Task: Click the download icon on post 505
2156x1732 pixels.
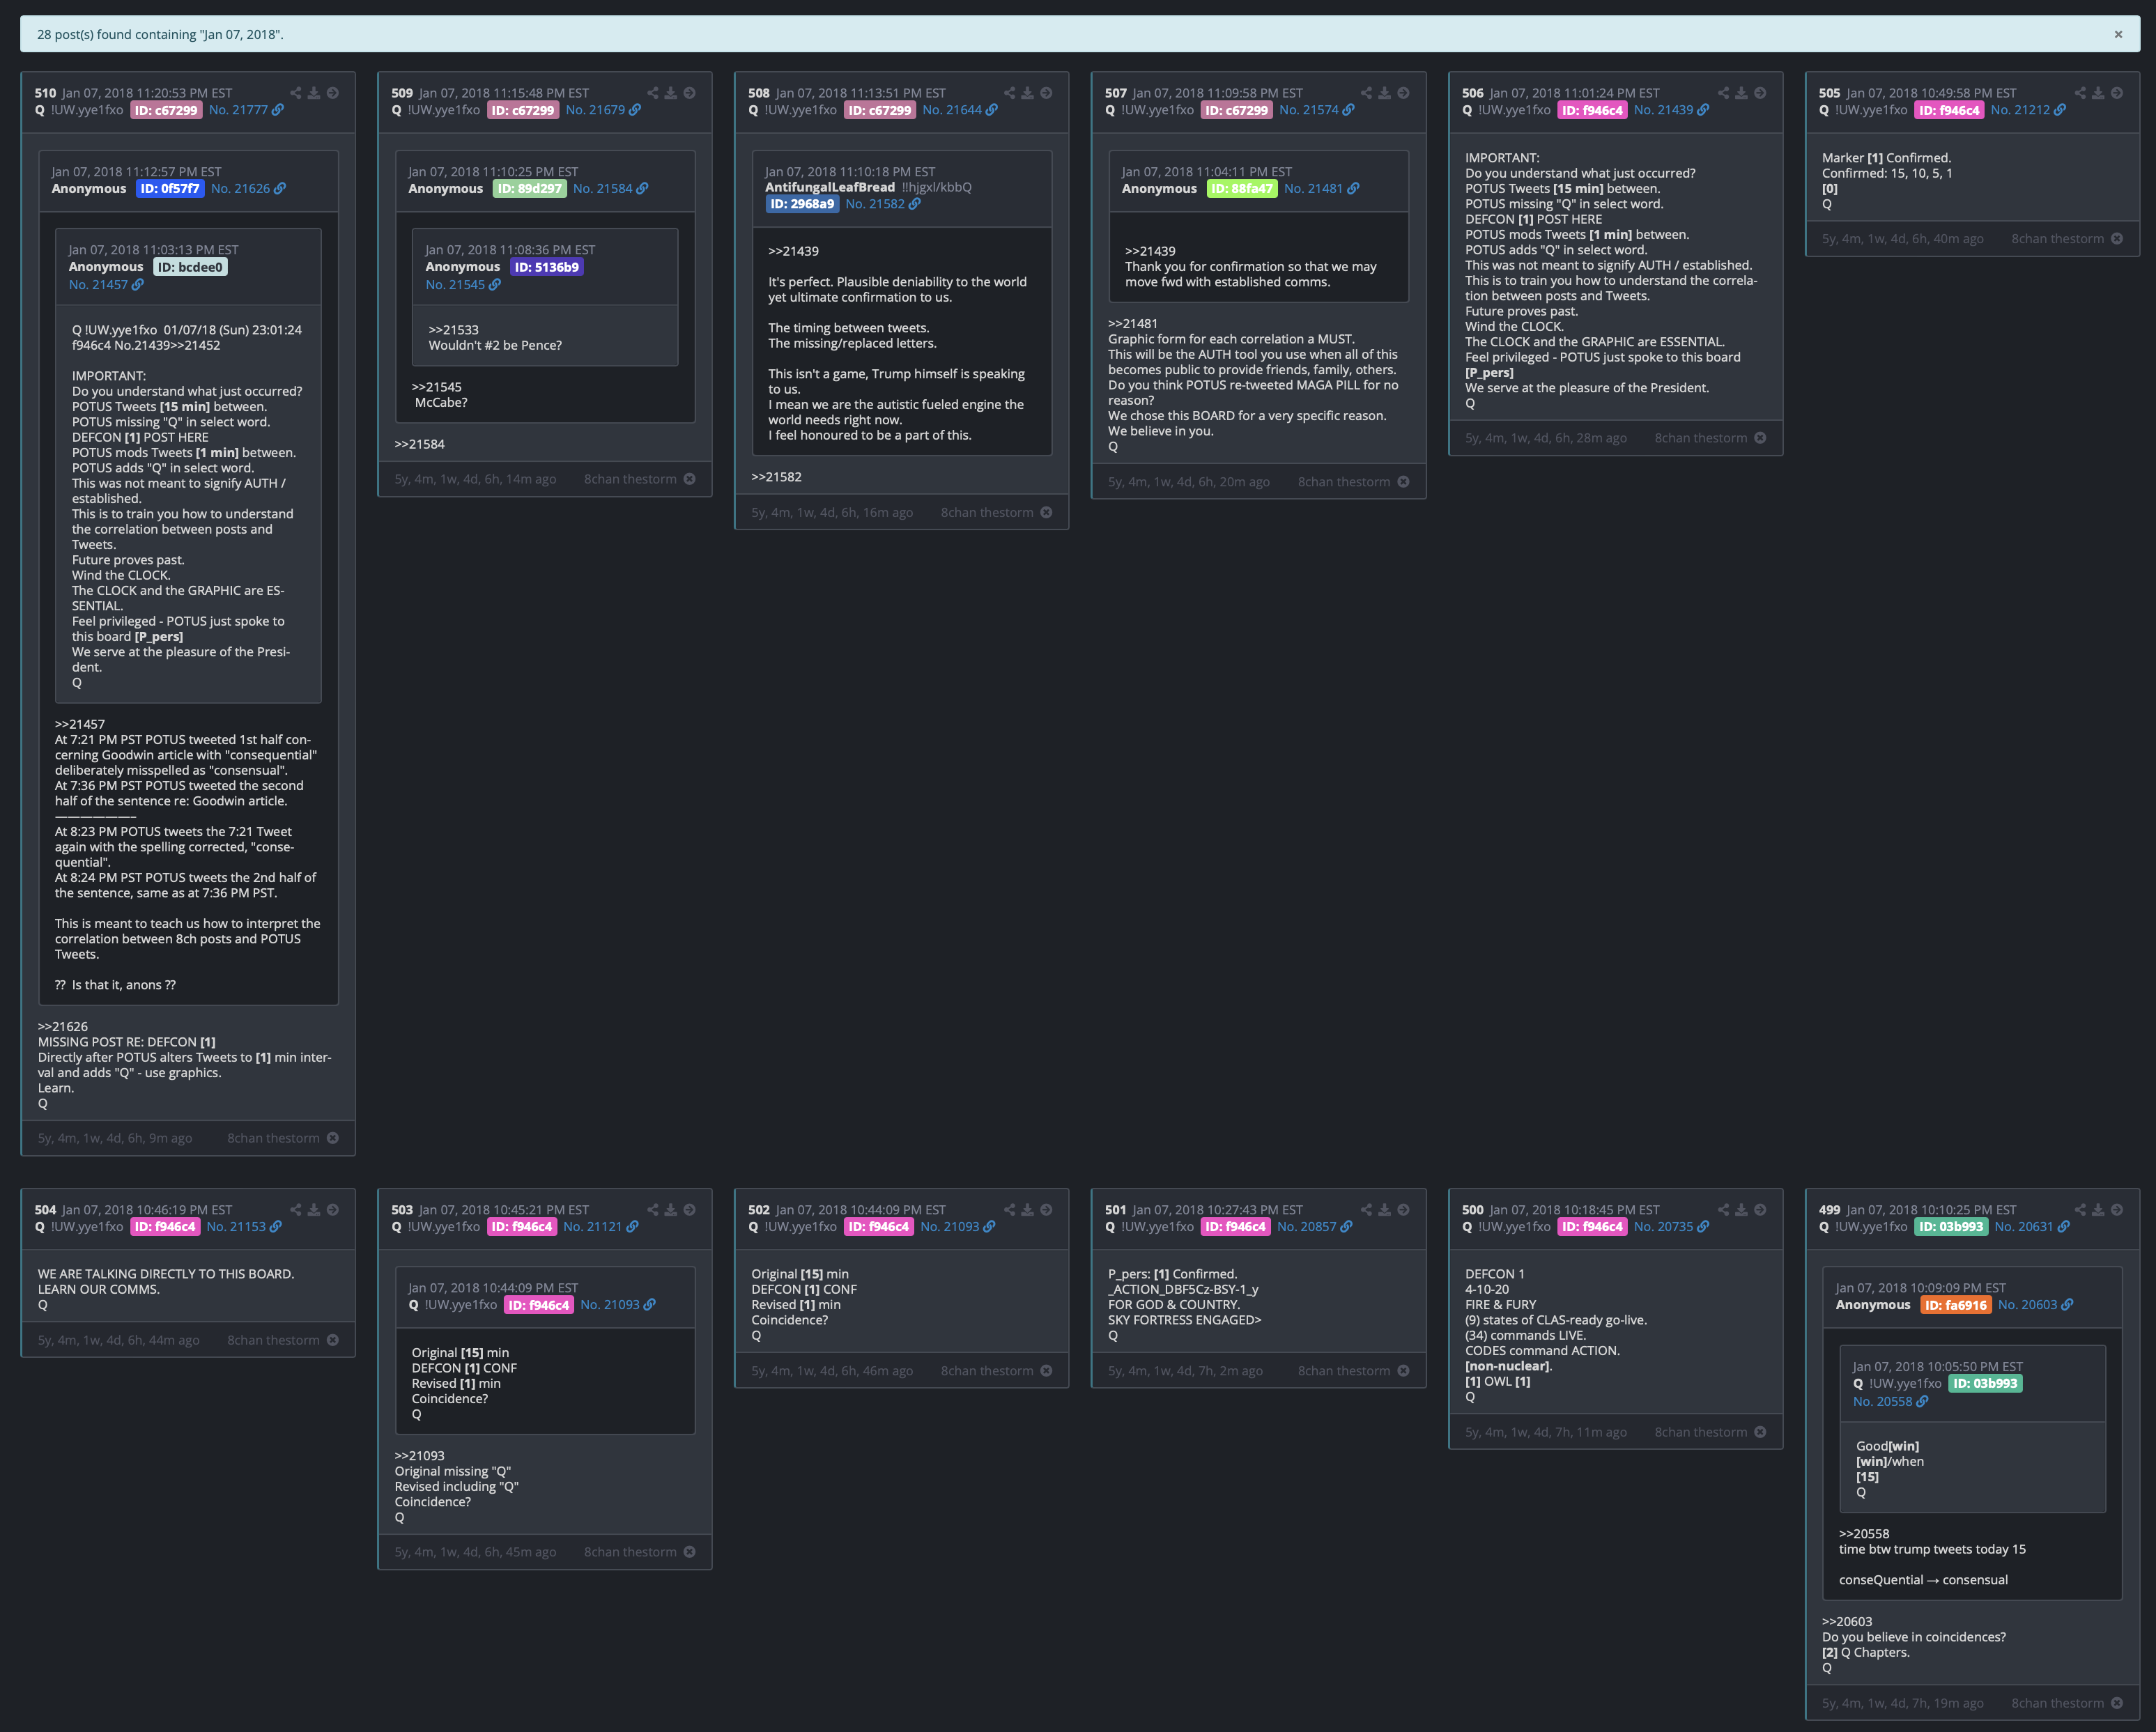Action: point(2098,93)
